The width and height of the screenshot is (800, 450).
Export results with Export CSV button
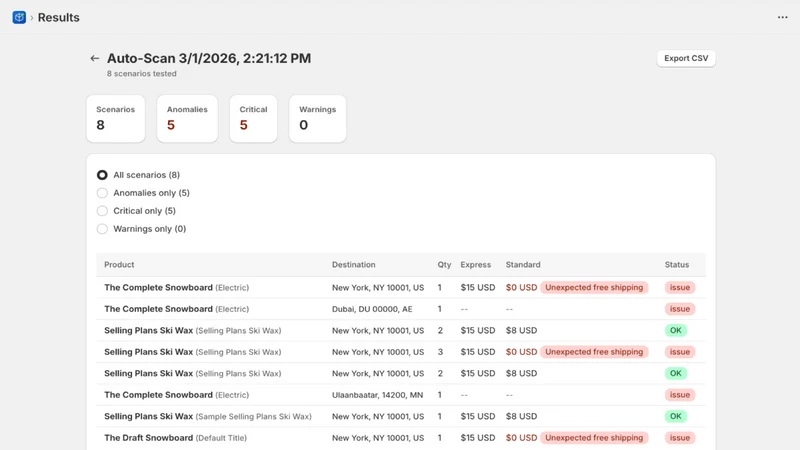[686, 58]
